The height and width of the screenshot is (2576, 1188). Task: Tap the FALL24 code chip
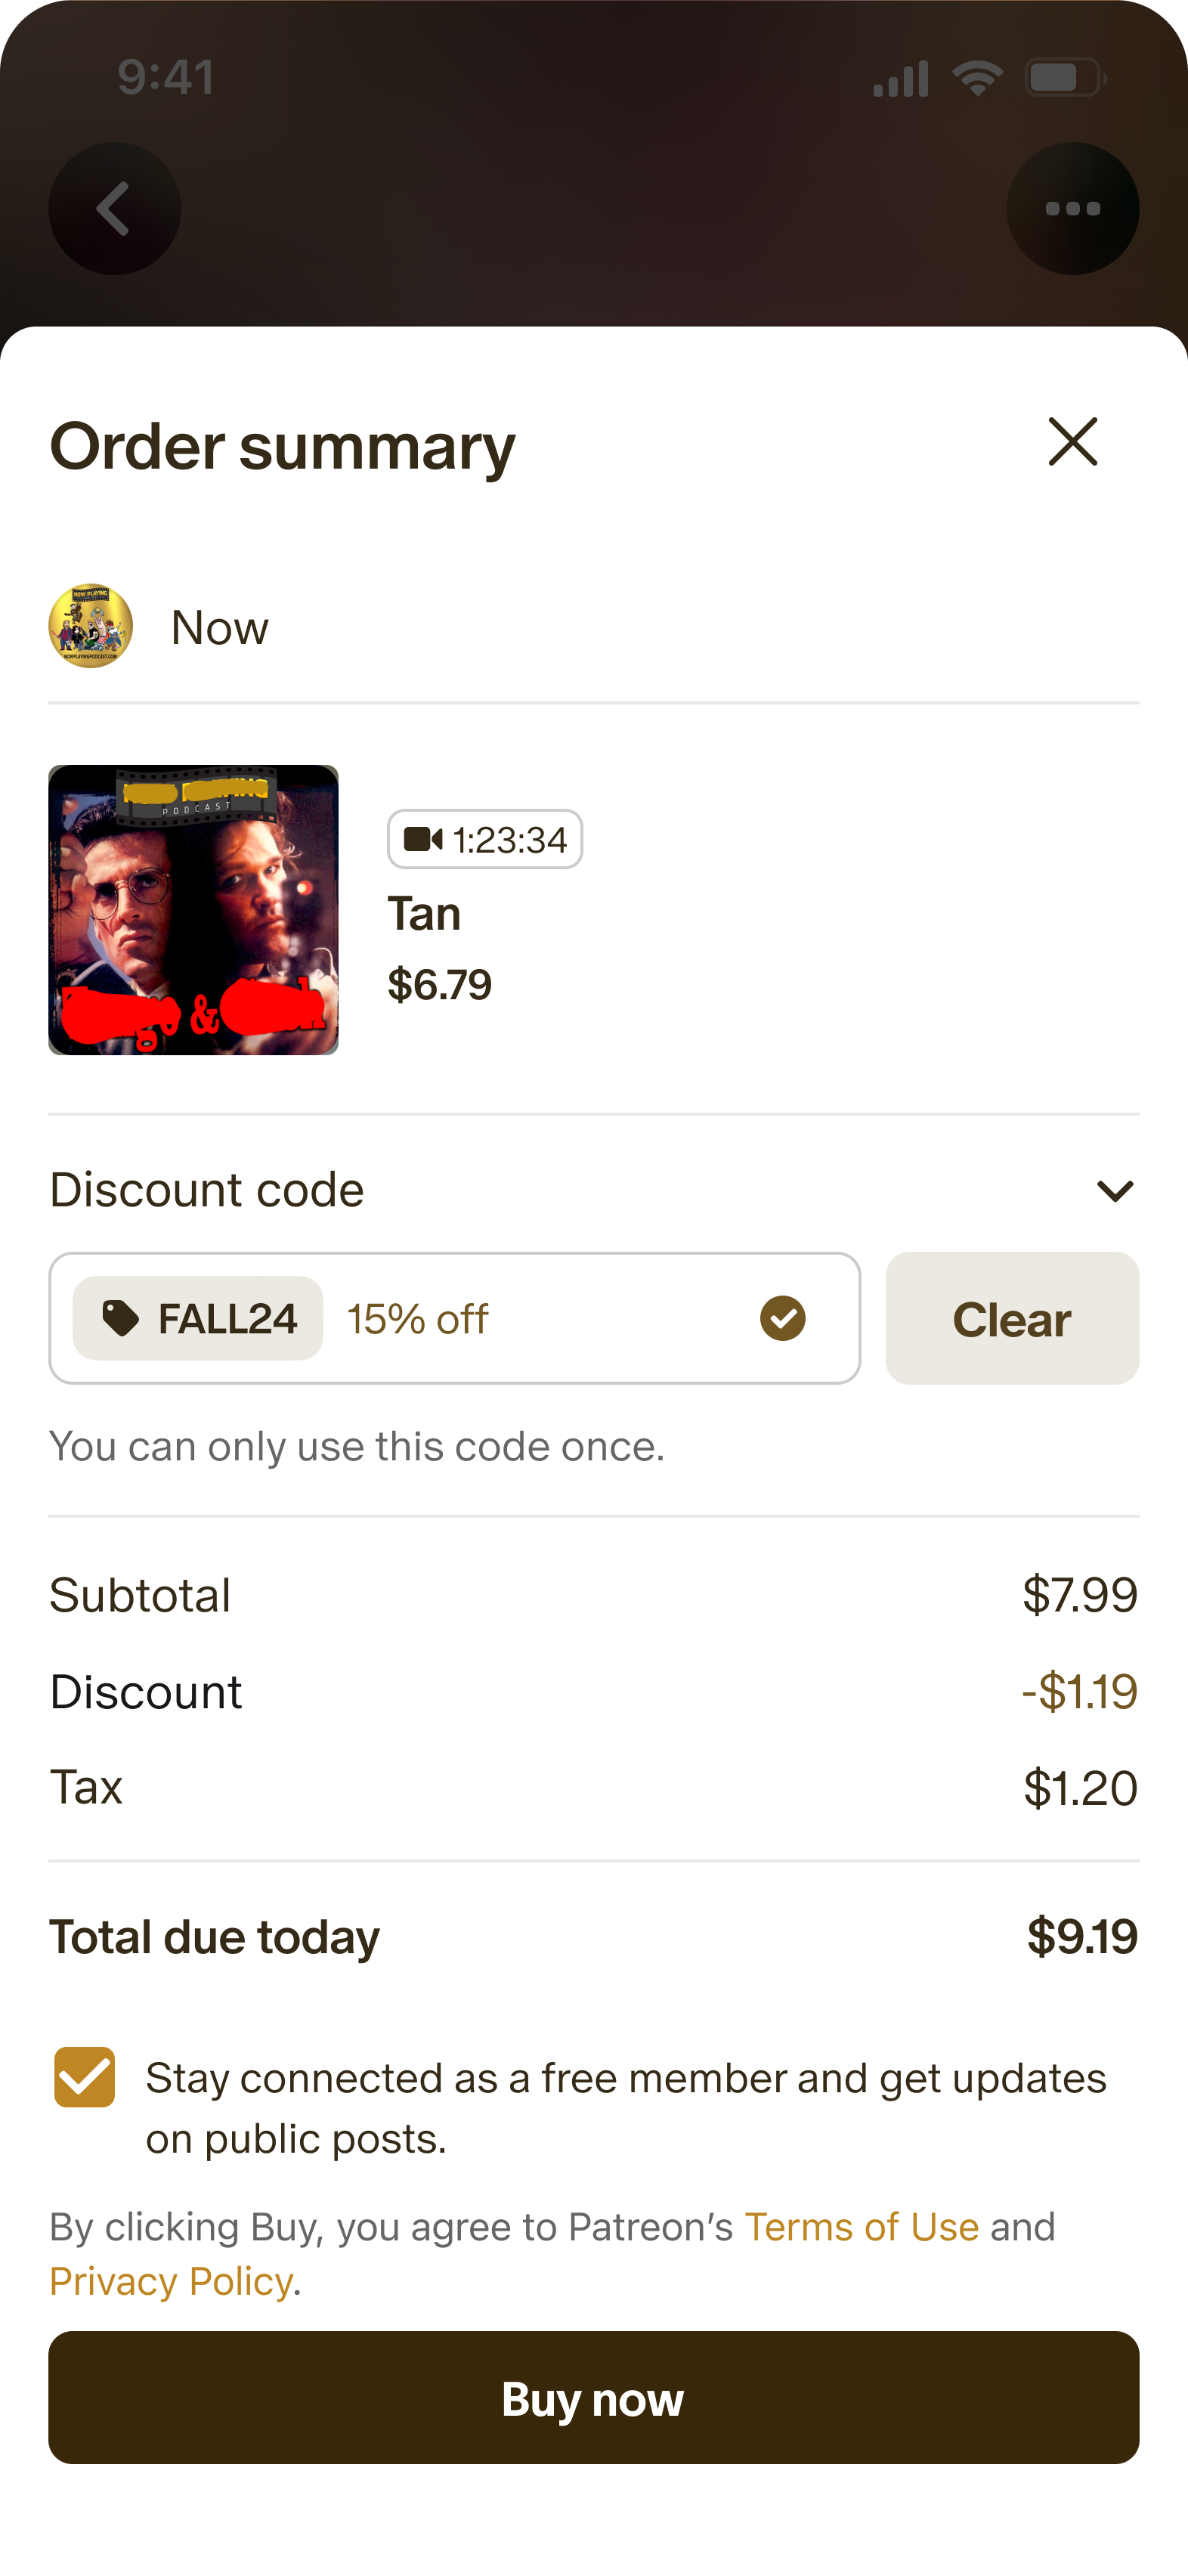(198, 1318)
